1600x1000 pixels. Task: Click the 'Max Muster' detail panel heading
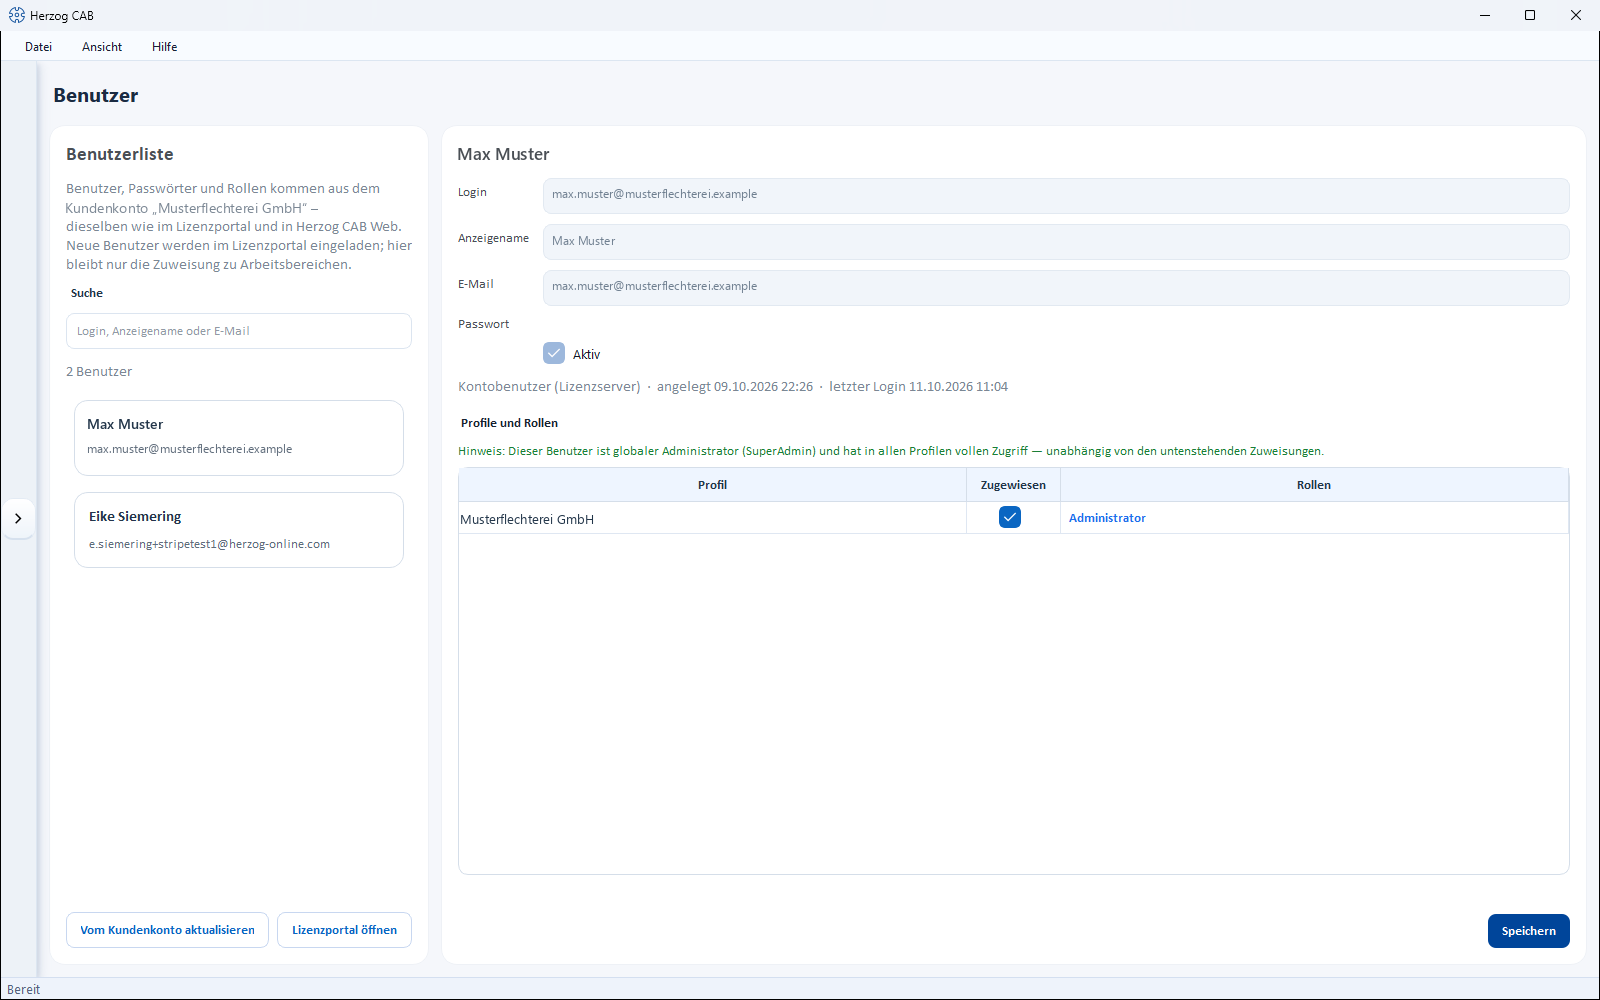coord(503,154)
